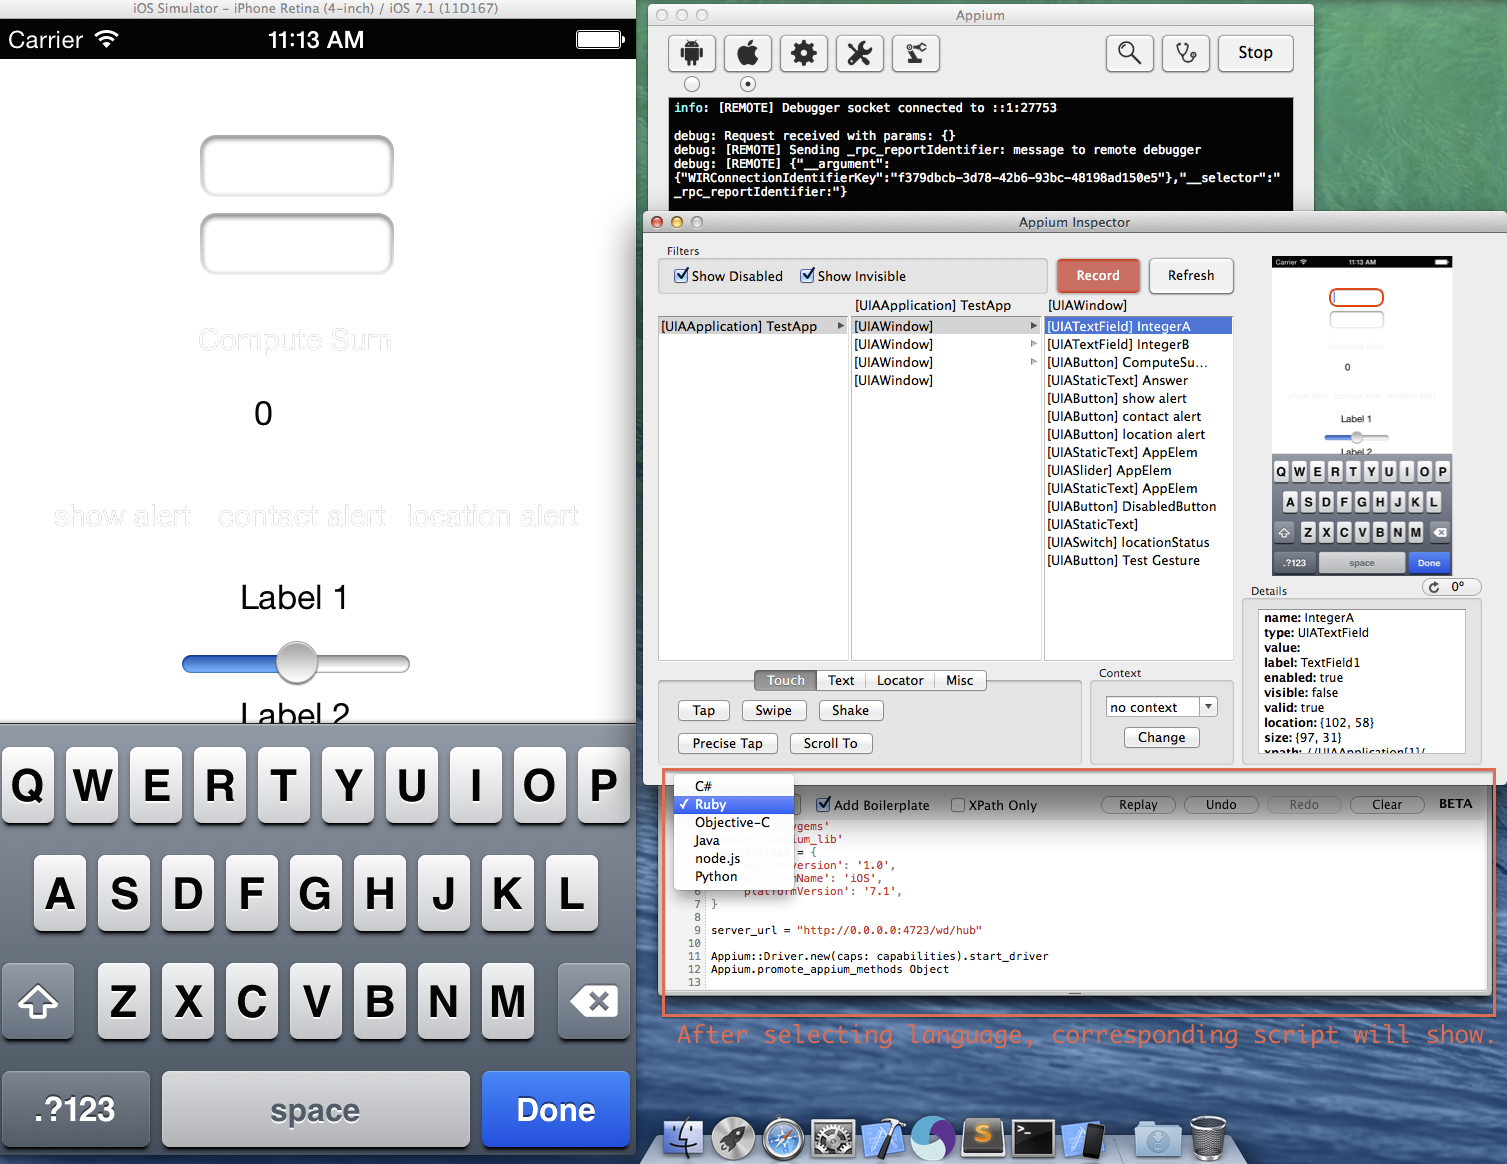
Task: Select Apple radio button under toolbar
Action: pos(748,84)
